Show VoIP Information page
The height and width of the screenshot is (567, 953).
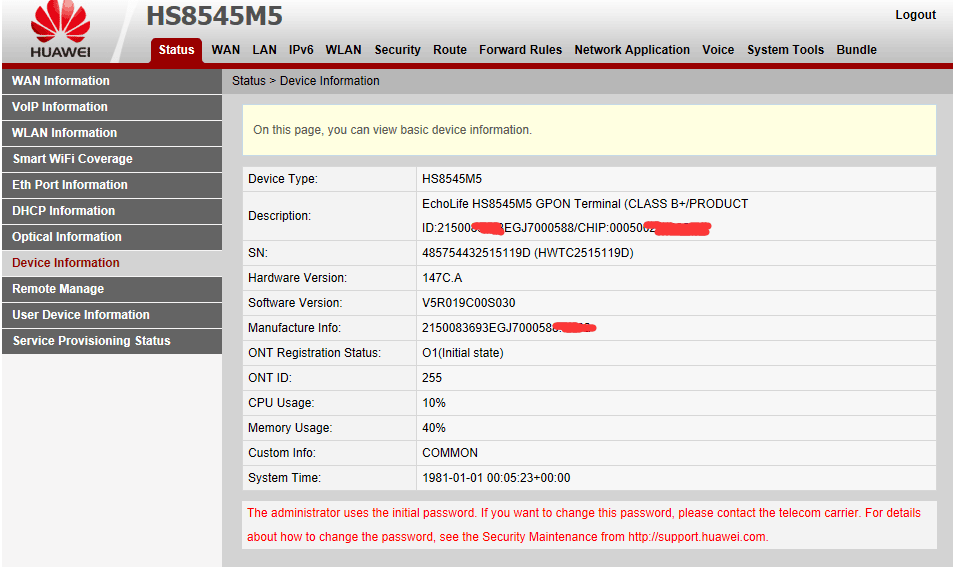tap(60, 107)
